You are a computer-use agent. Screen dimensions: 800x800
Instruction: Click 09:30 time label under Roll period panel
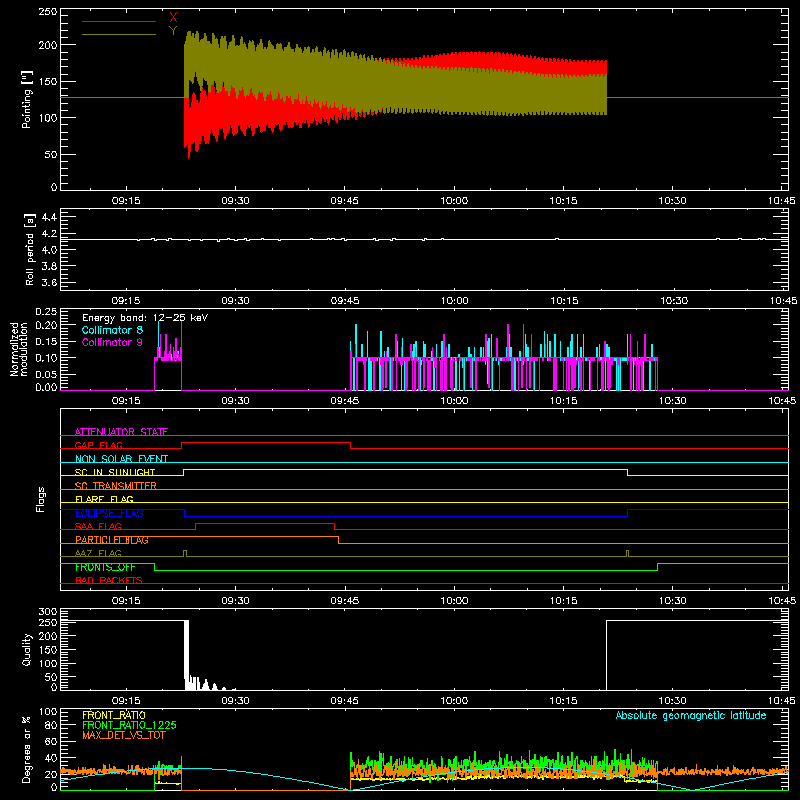coord(236,301)
